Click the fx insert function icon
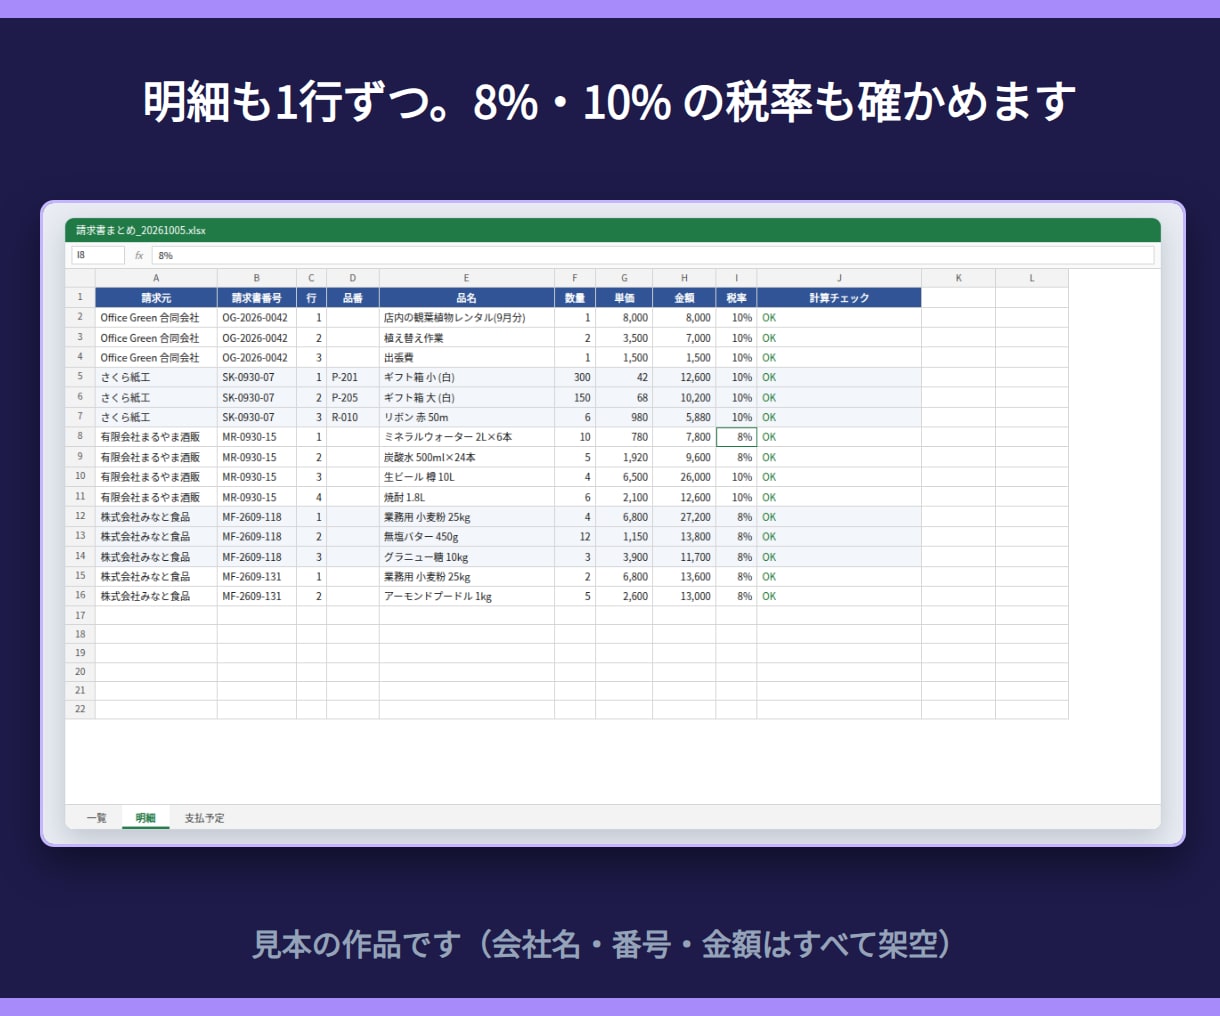Screen dimensions: 1220x1016 point(139,256)
